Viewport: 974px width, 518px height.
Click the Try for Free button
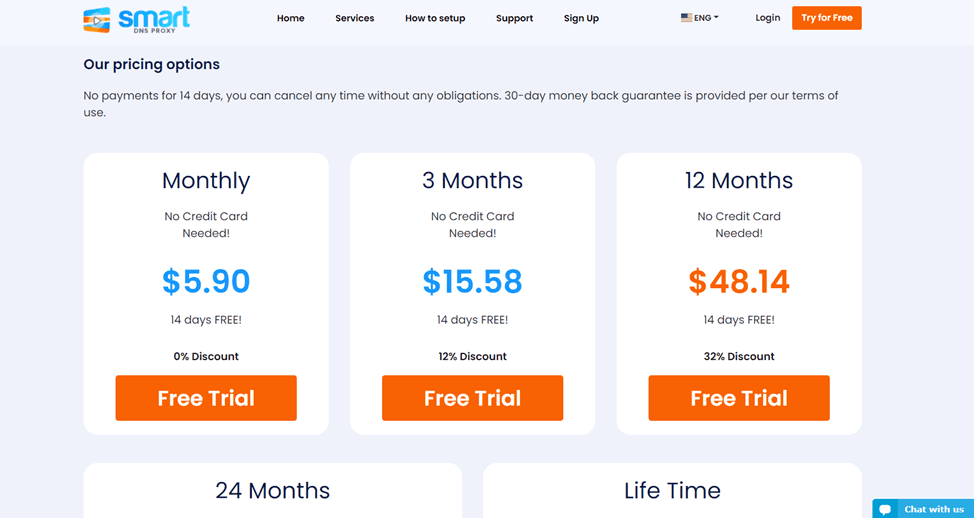pyautogui.click(x=827, y=18)
